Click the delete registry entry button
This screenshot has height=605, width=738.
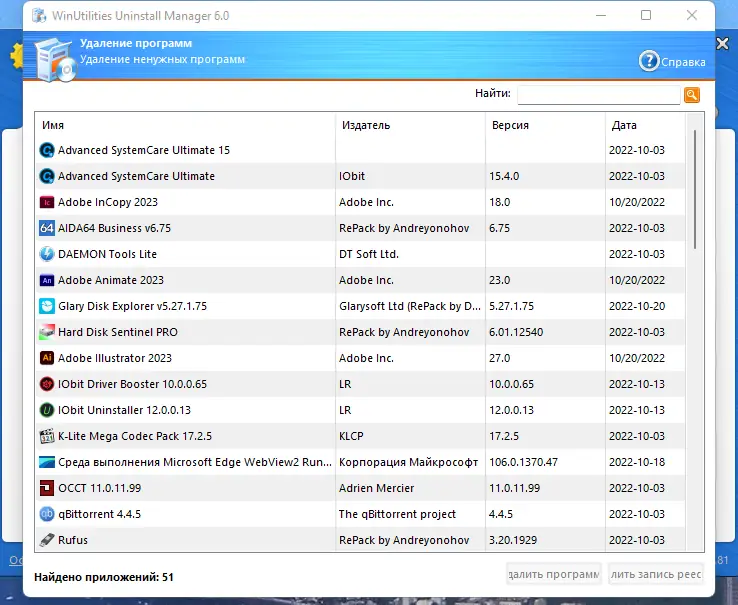[x=656, y=574]
